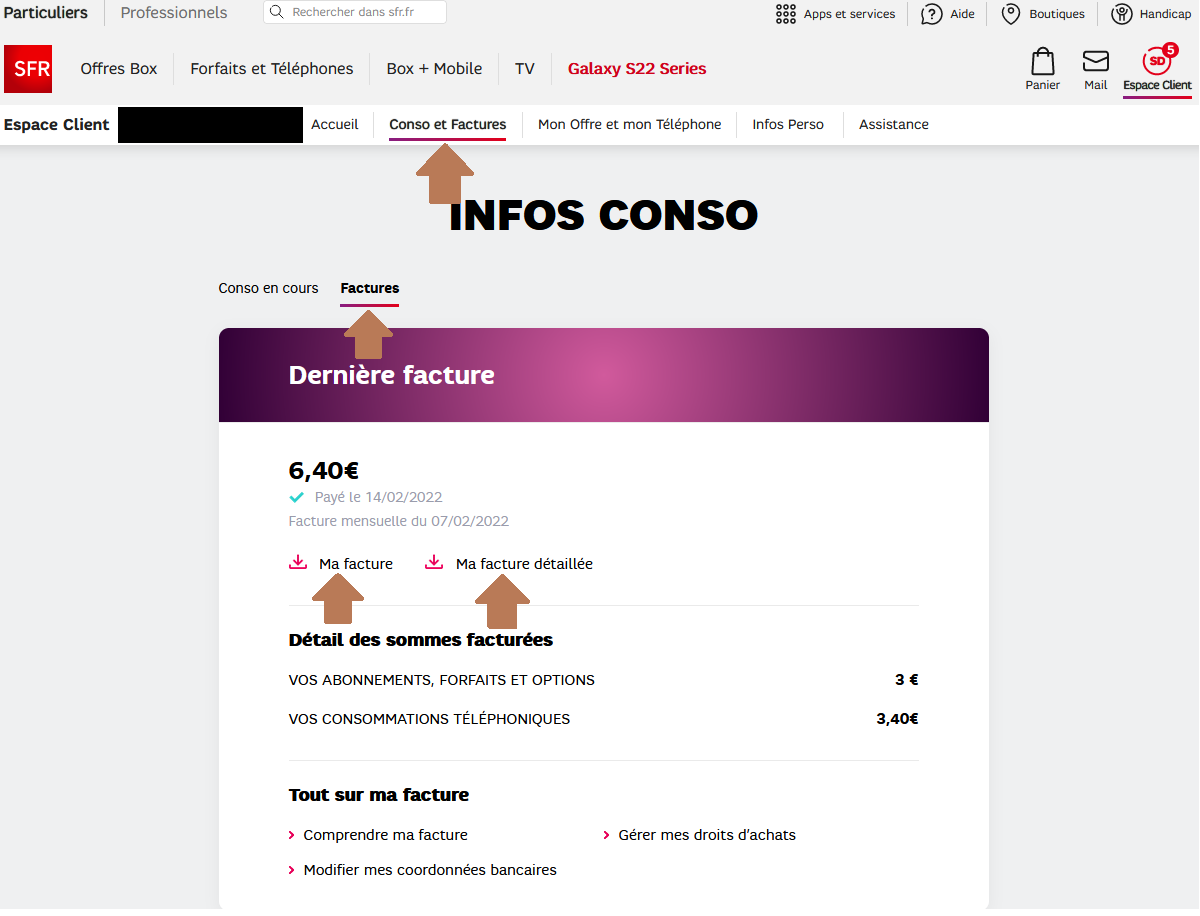
Task: Switch to the Professionnels tab
Action: tap(174, 13)
